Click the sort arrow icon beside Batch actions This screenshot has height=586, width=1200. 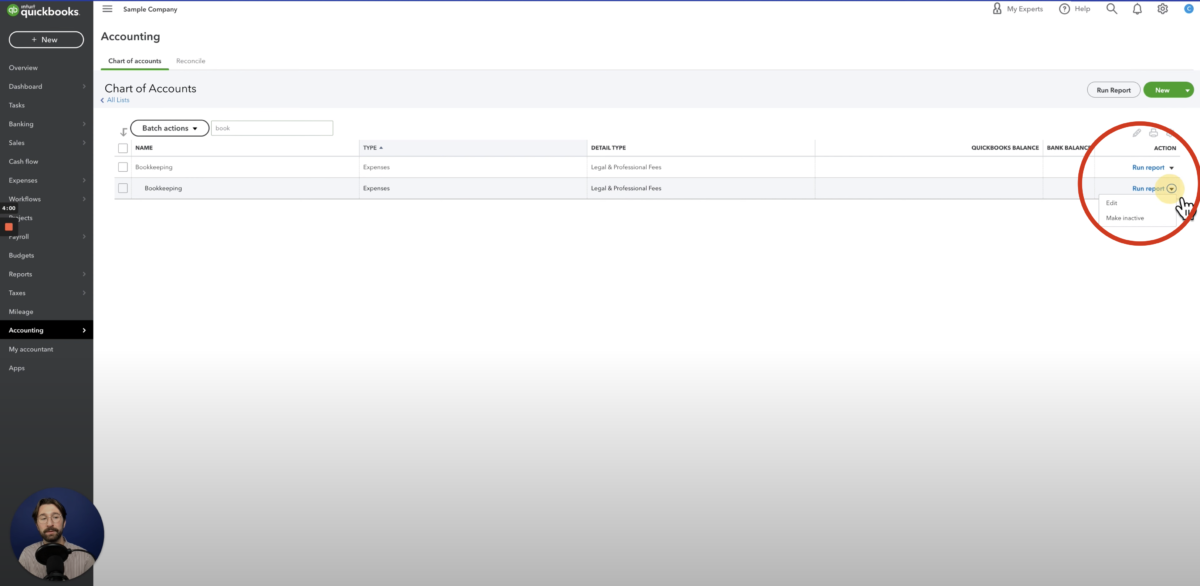coord(123,131)
